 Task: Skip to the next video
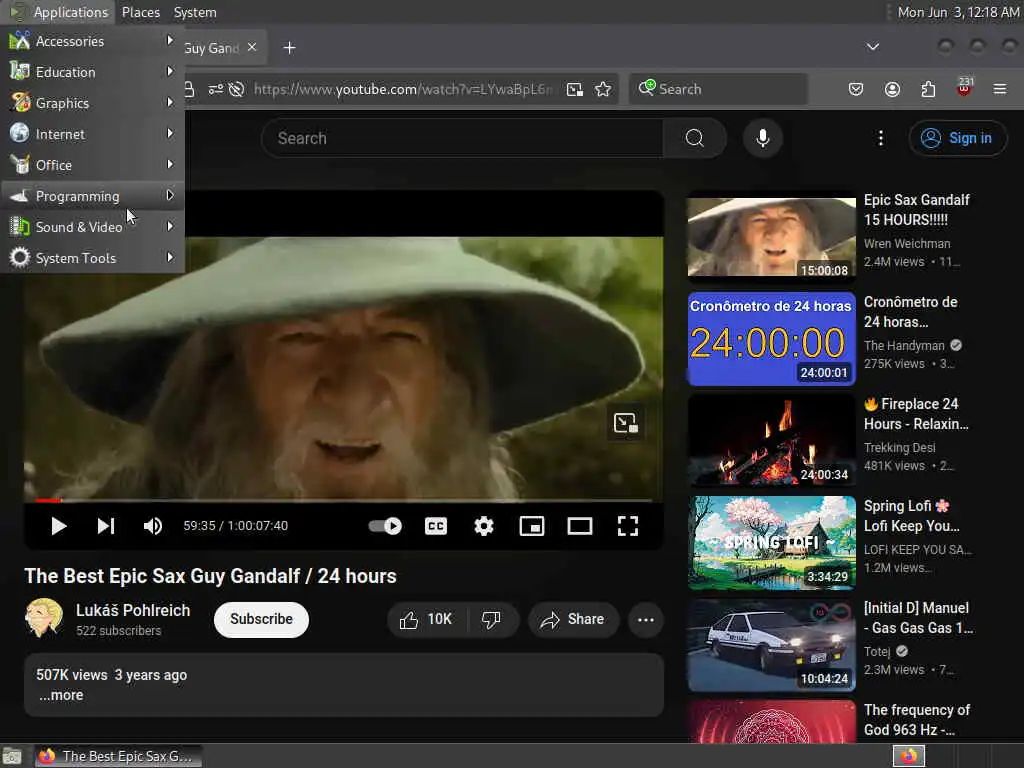(x=106, y=526)
